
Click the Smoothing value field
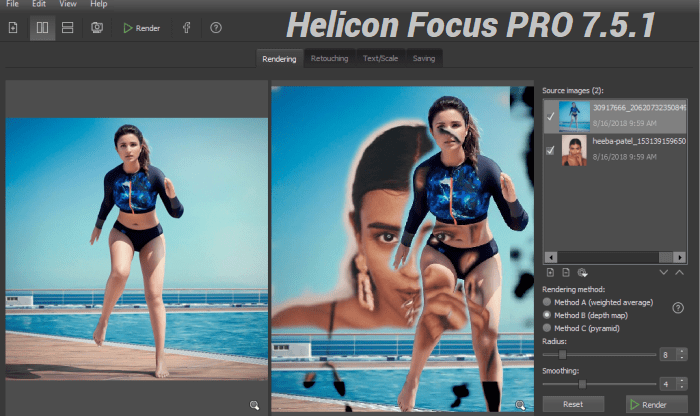coord(667,384)
